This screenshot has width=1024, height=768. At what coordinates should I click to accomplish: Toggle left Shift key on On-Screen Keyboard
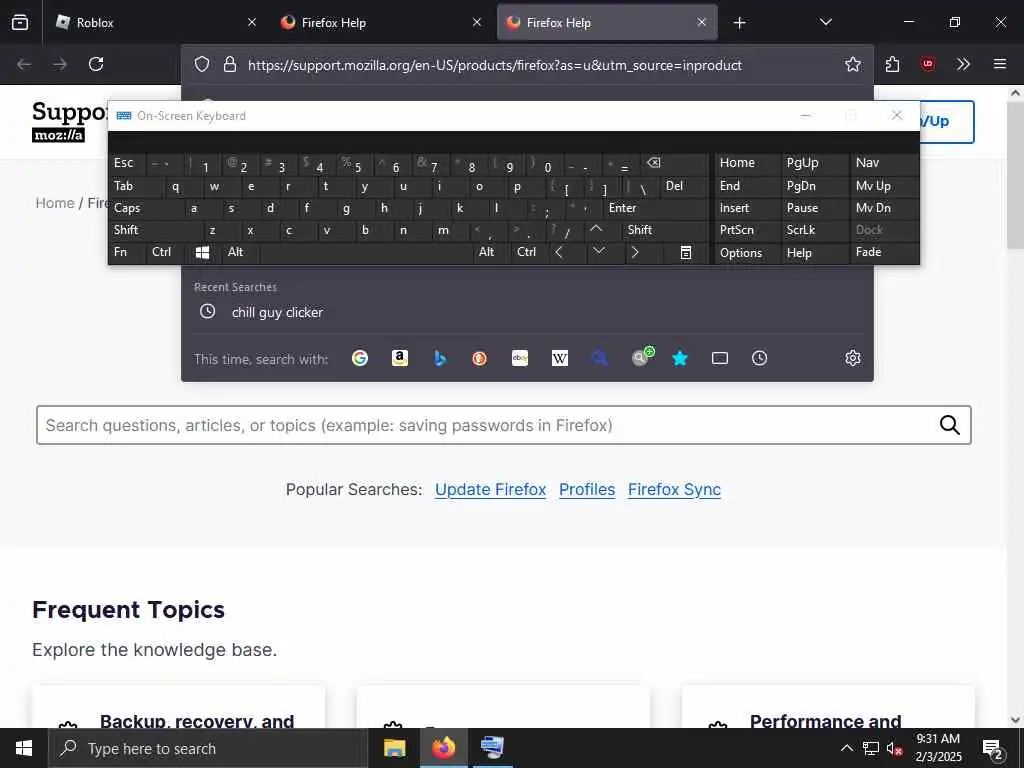point(156,230)
